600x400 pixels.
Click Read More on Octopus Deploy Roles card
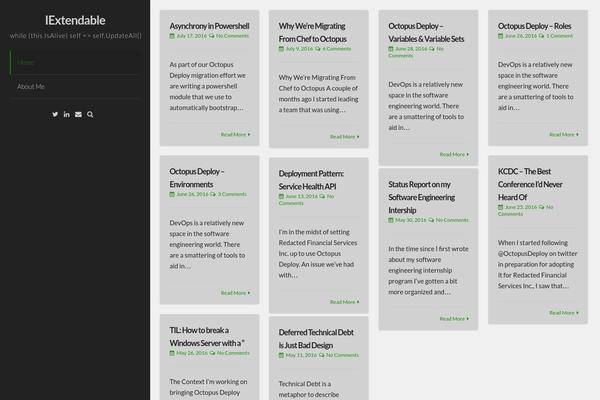564,134
